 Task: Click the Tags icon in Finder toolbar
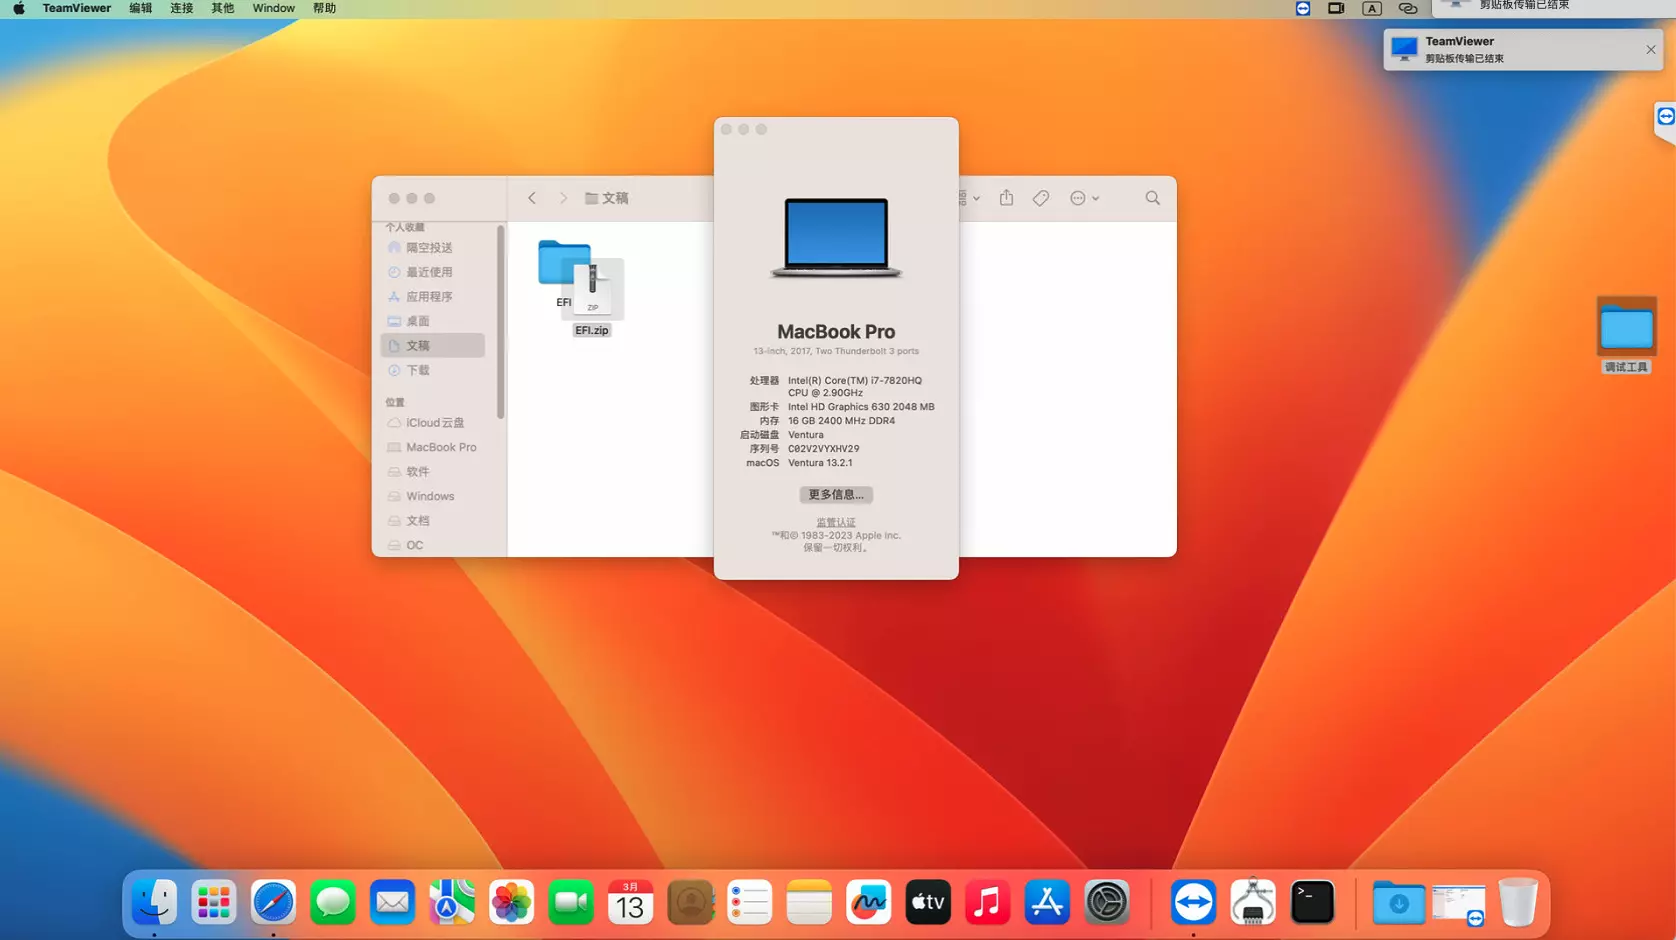click(x=1040, y=198)
